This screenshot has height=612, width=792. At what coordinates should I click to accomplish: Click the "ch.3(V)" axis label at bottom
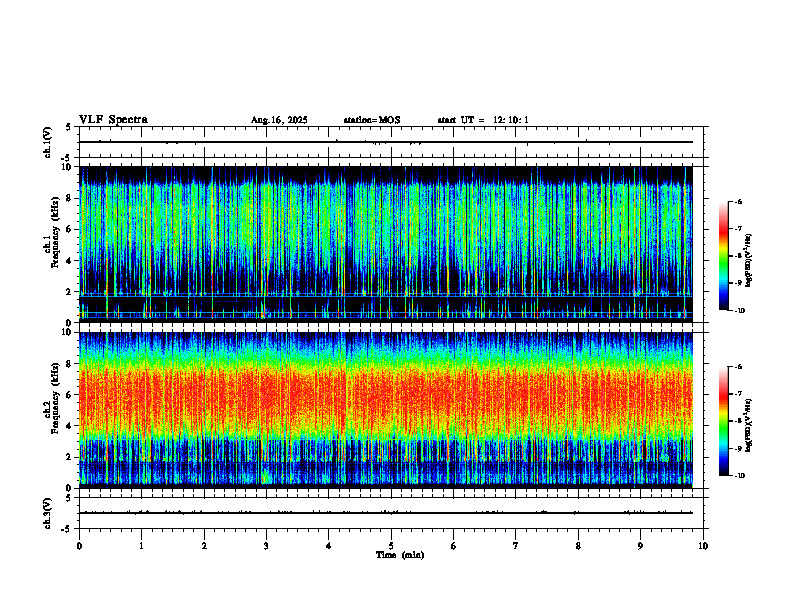pos(47,513)
